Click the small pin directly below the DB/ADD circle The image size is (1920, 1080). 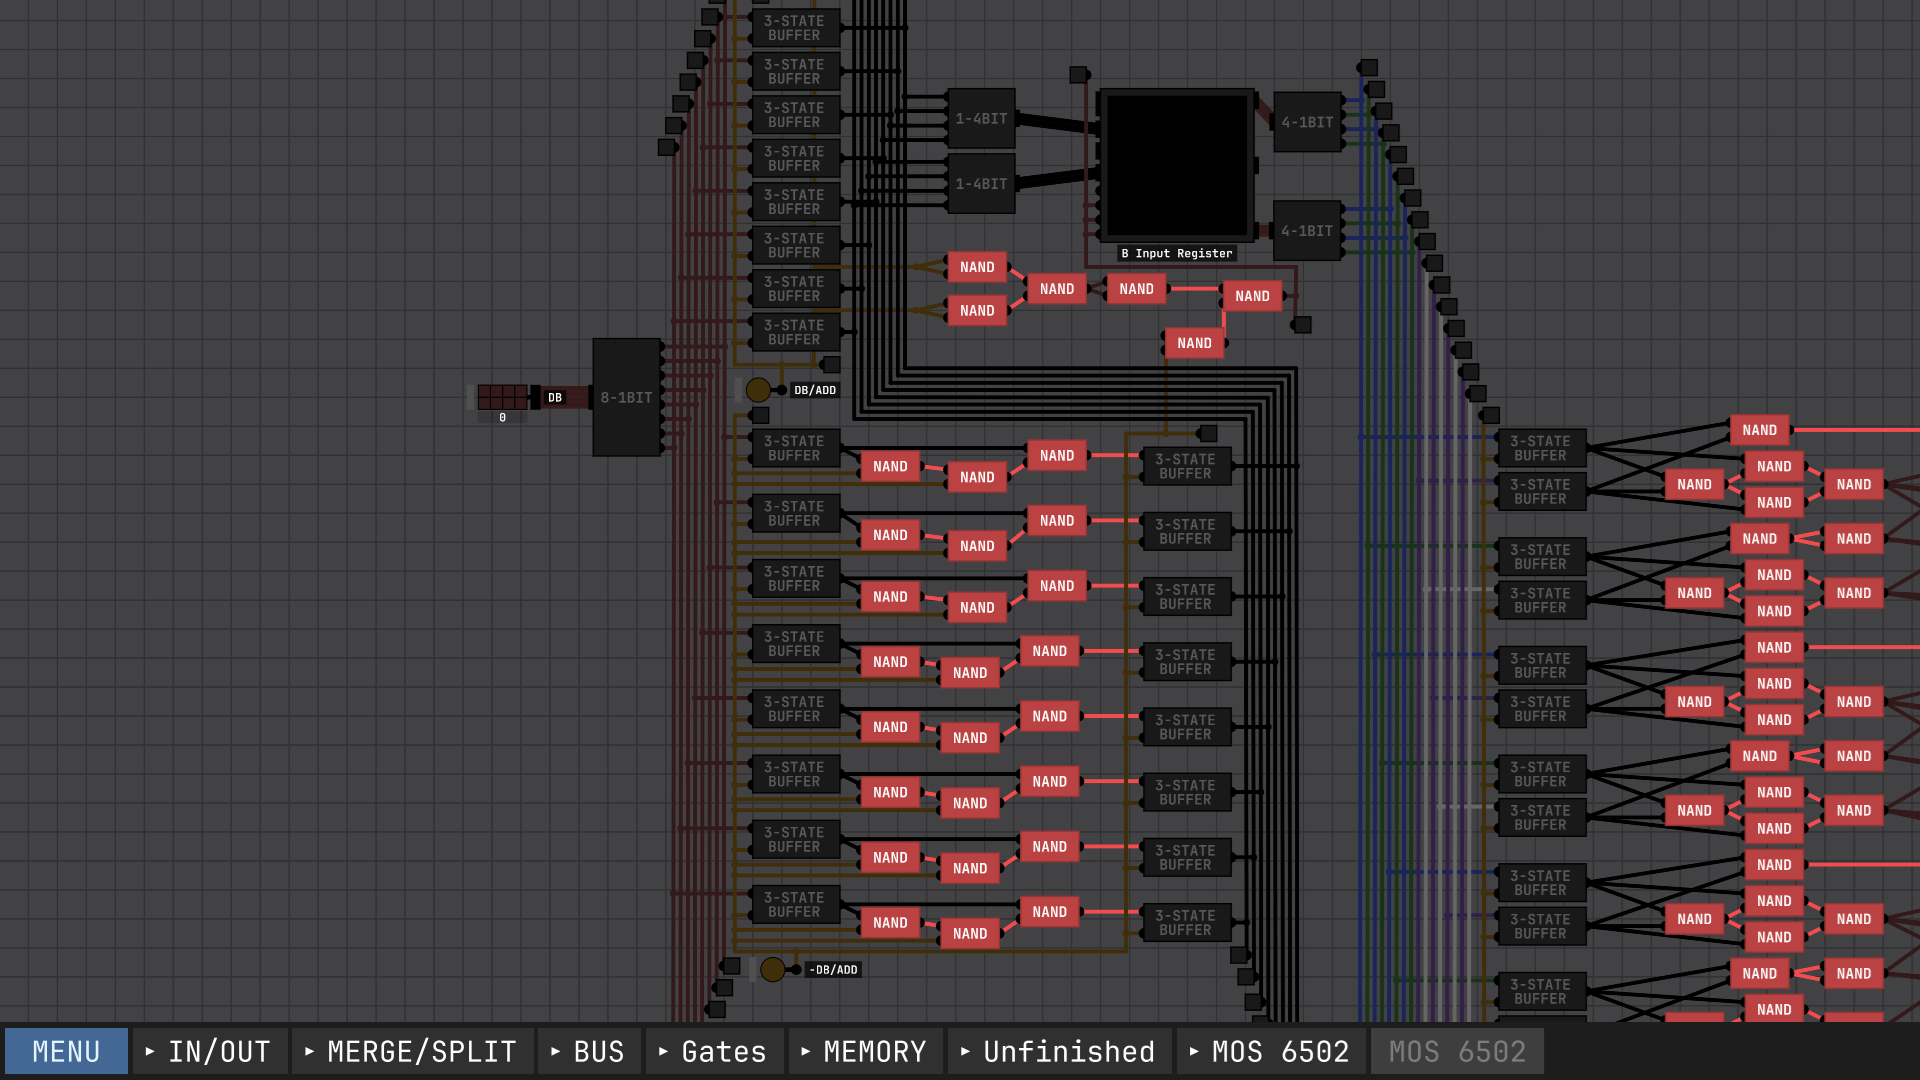761,415
